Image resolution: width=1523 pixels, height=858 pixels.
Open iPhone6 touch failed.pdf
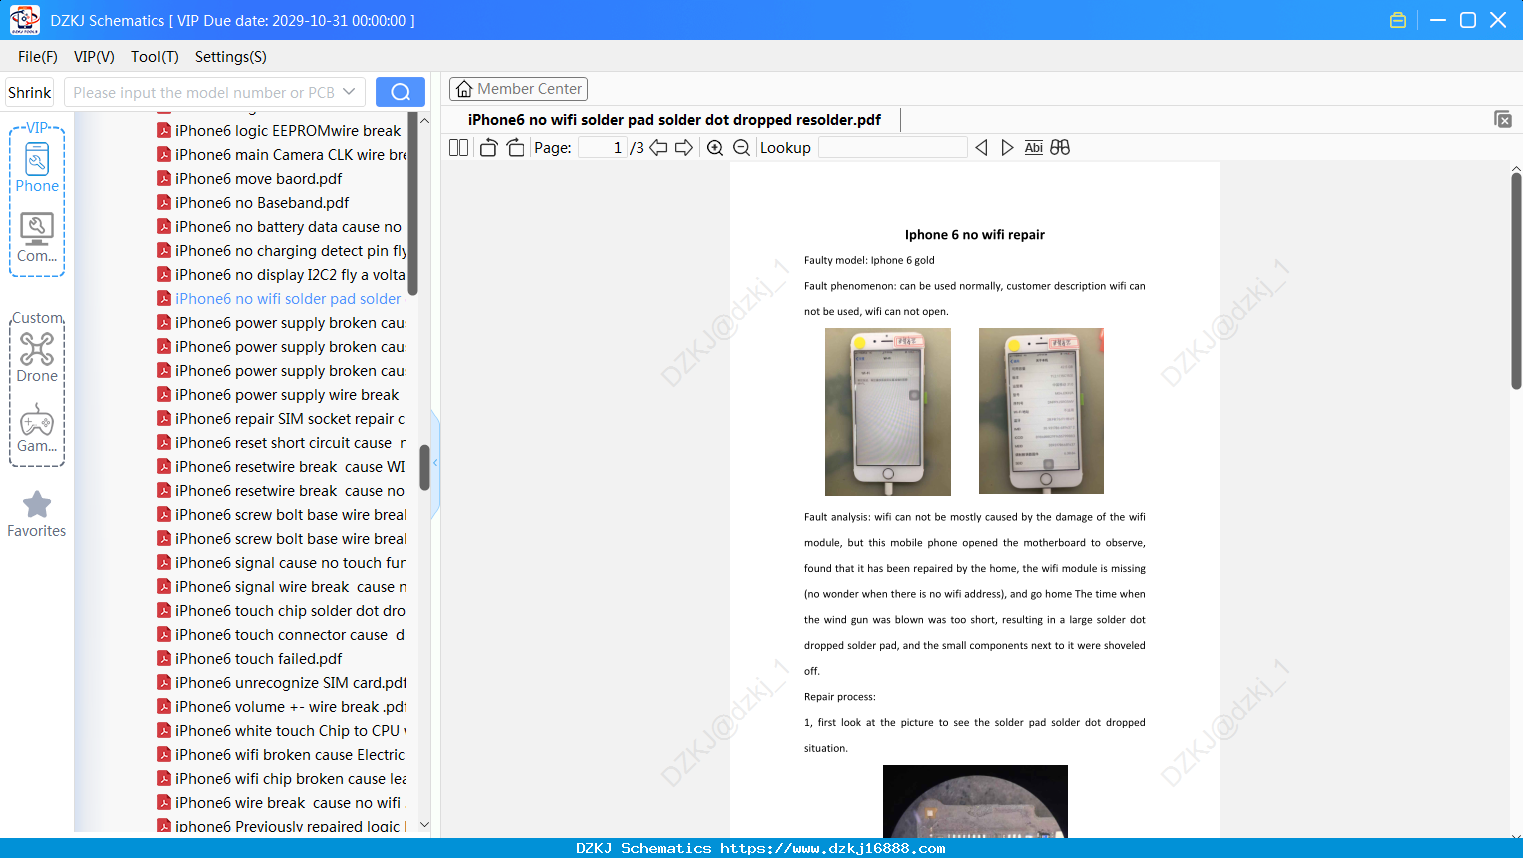click(x=250, y=659)
